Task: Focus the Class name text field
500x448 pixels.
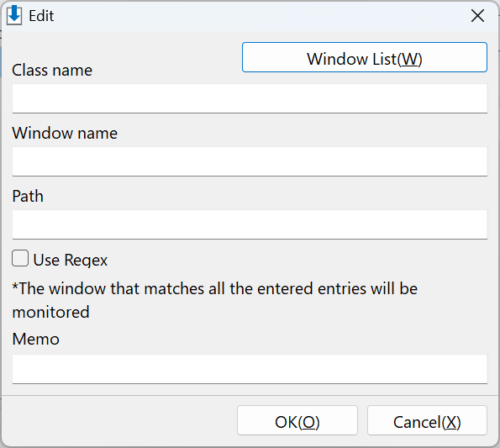Action: point(250,99)
